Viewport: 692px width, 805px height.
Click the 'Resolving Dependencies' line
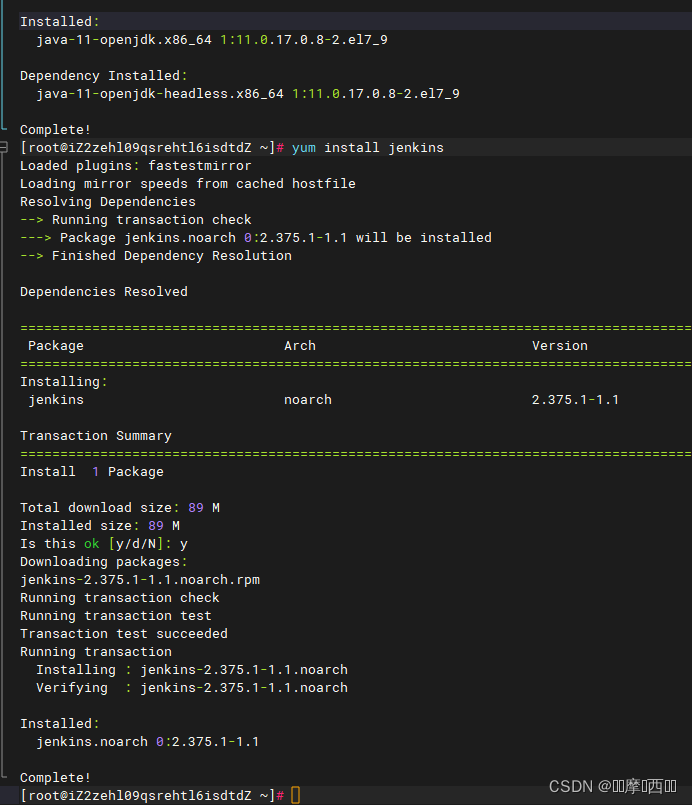point(108,202)
